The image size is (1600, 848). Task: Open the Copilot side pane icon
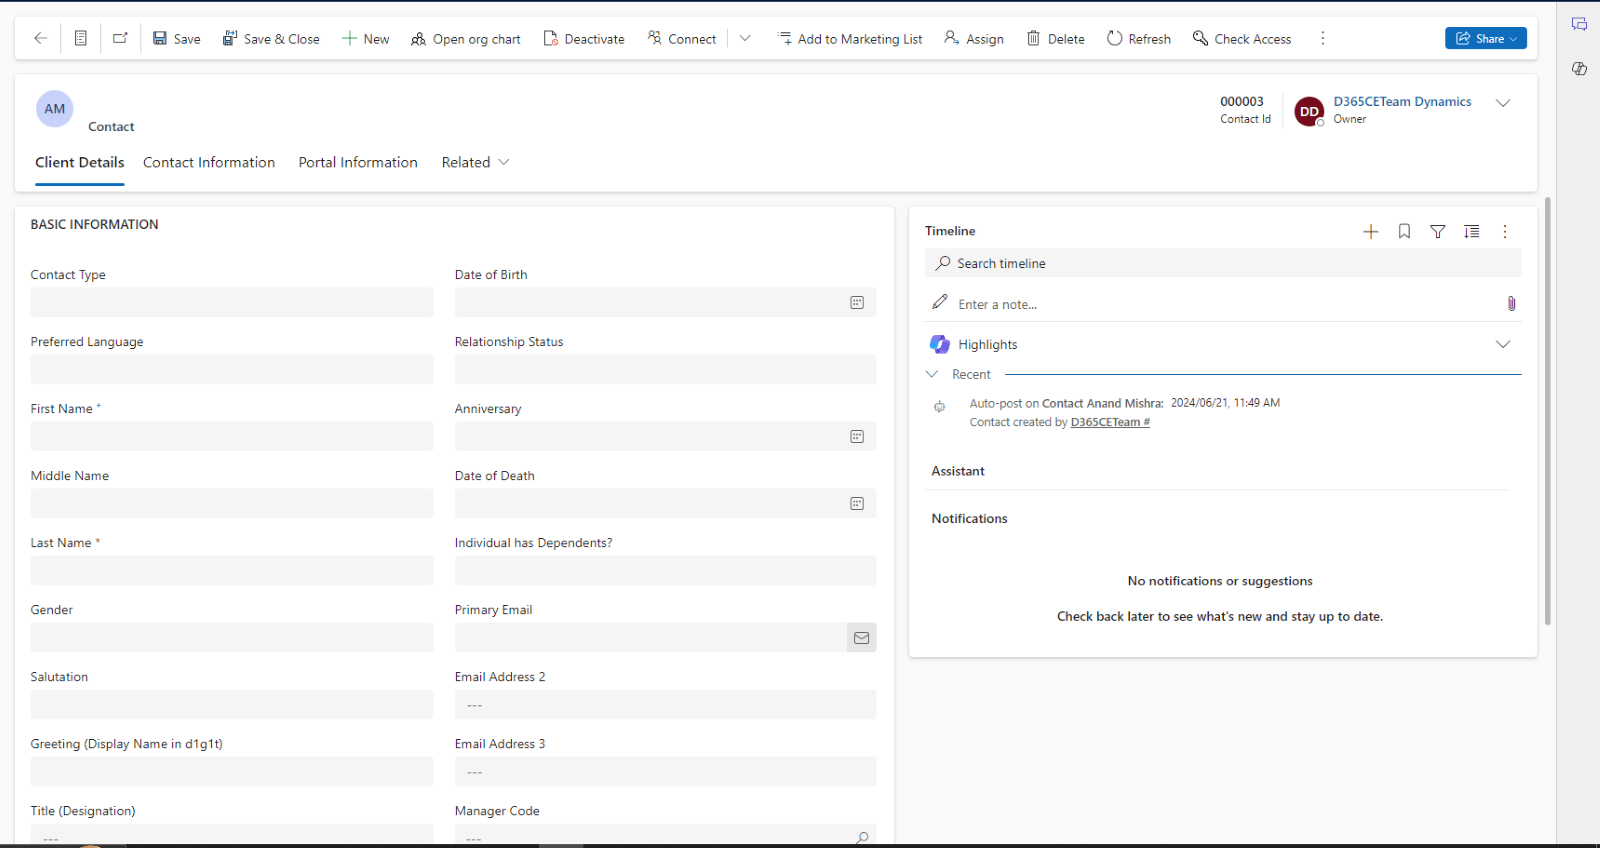tap(1579, 69)
